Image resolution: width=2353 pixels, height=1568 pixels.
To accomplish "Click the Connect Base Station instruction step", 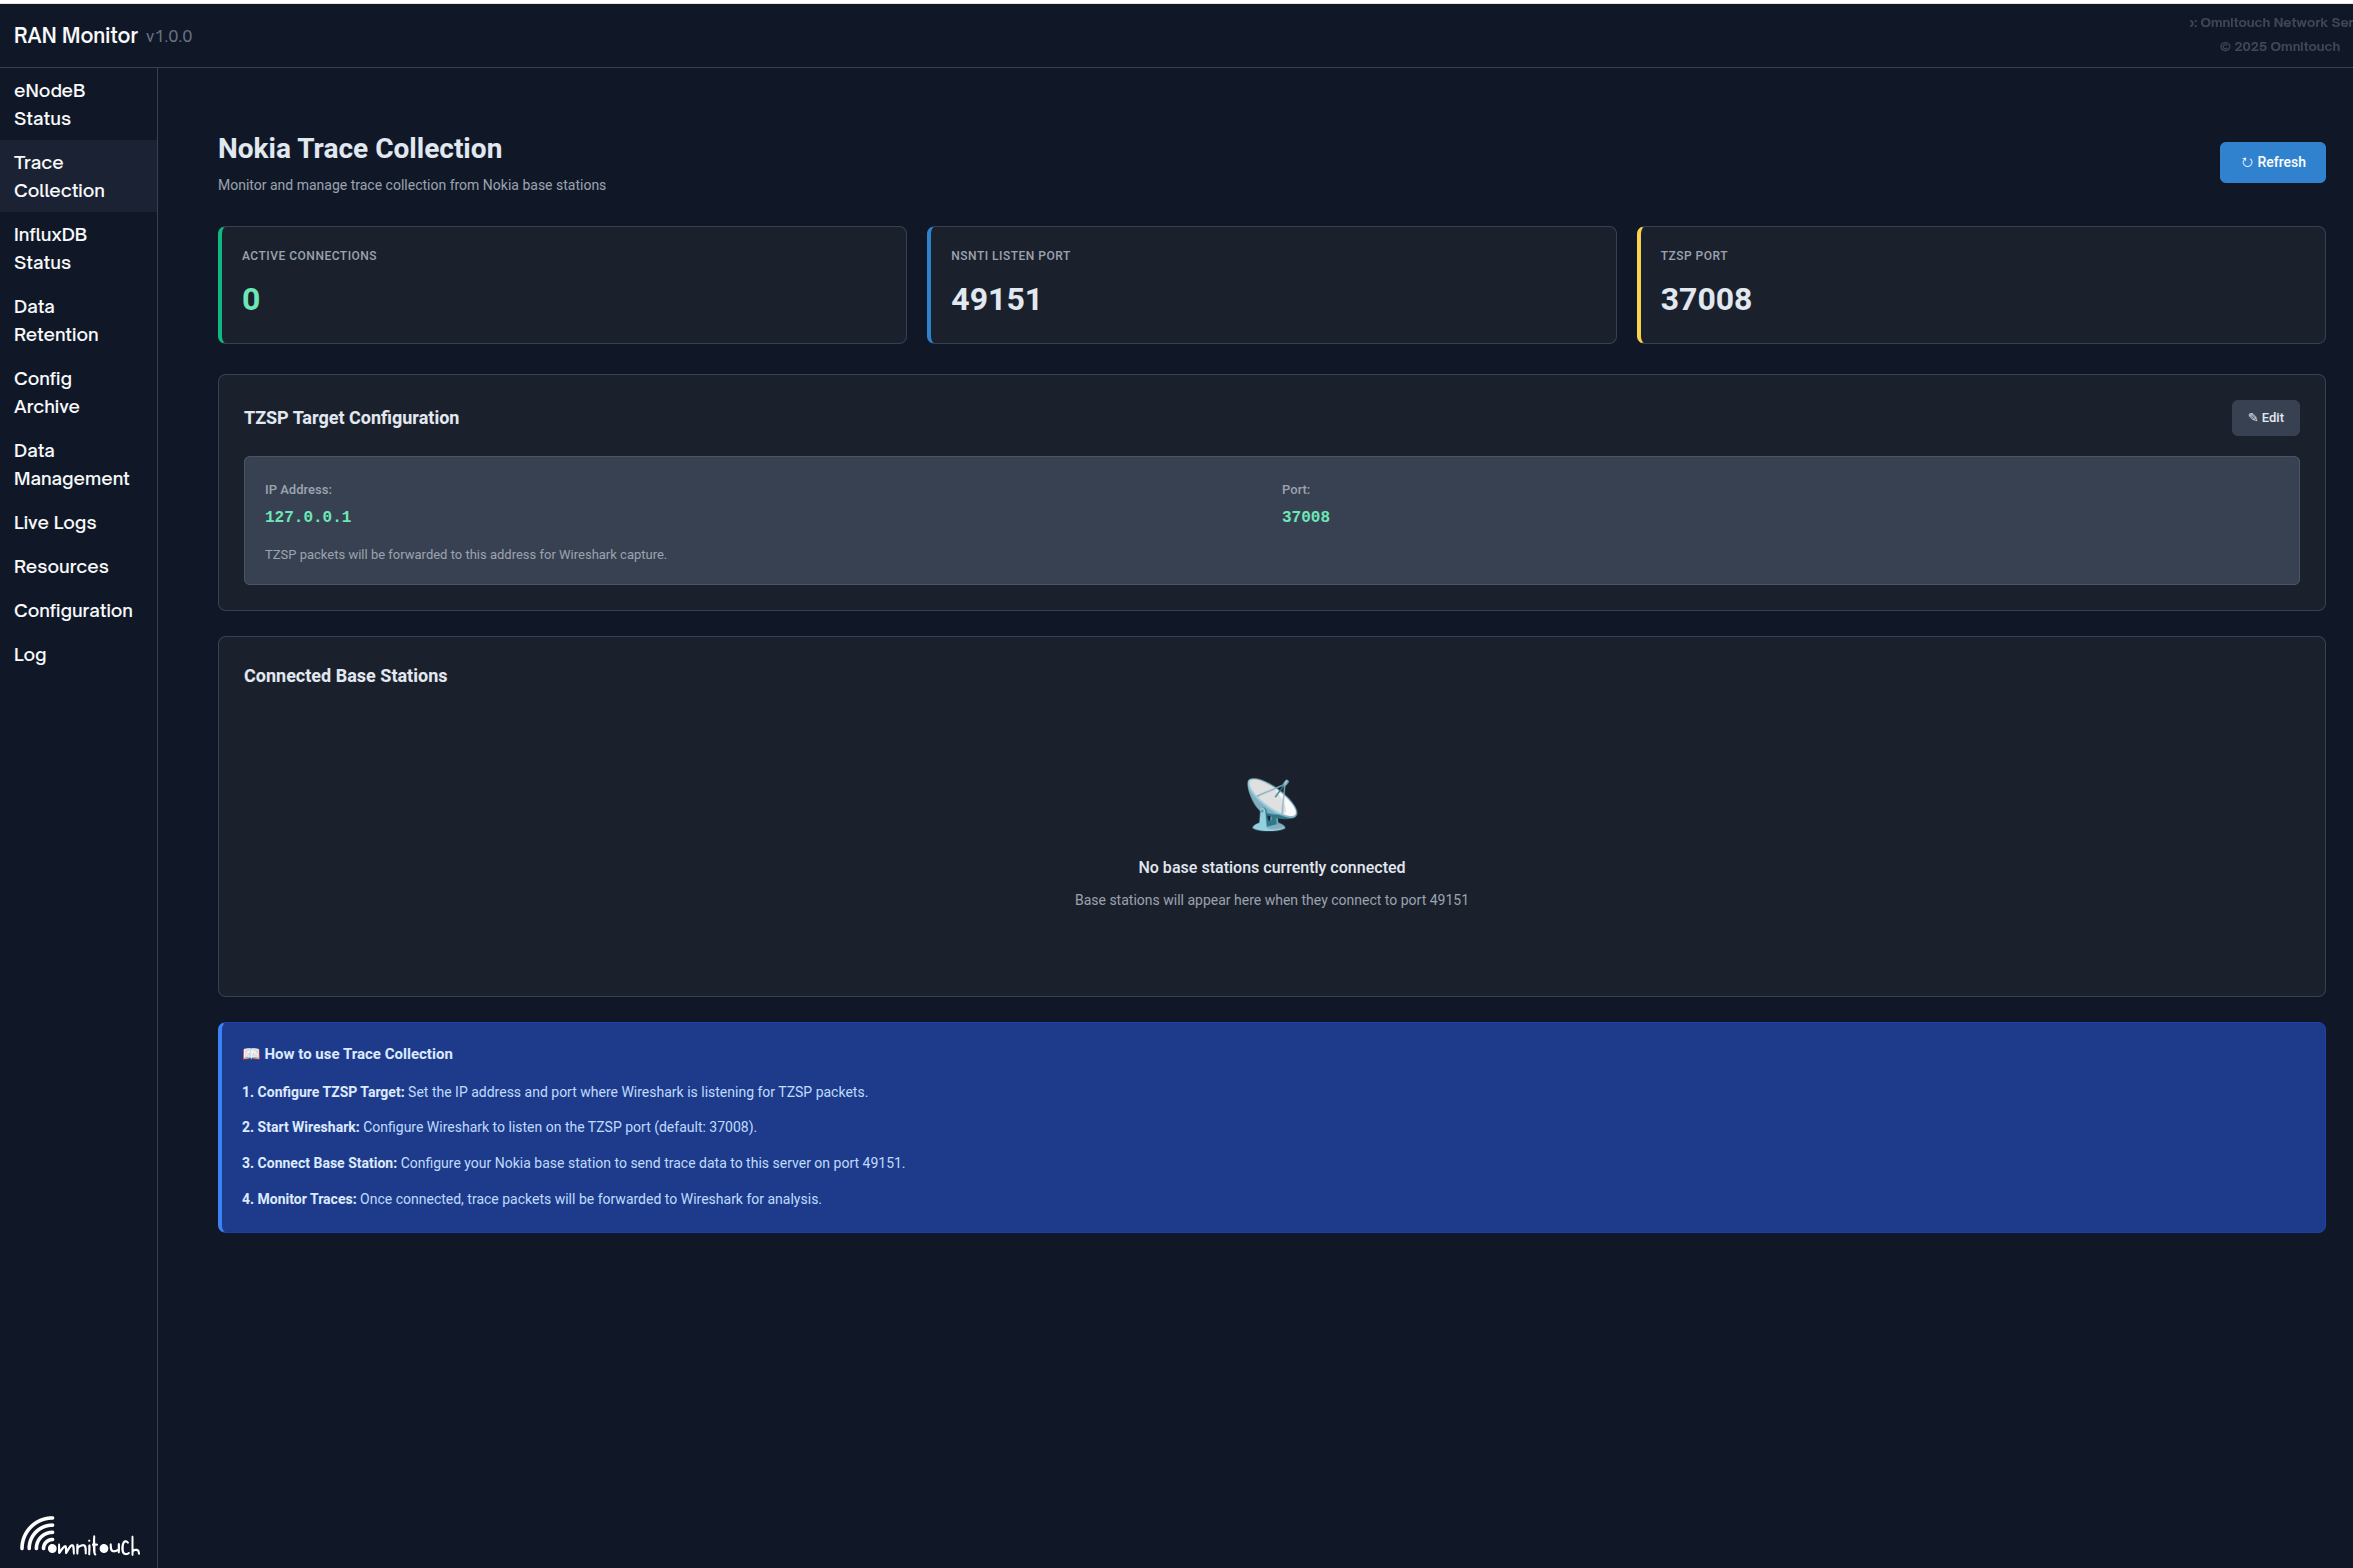I will point(573,1163).
